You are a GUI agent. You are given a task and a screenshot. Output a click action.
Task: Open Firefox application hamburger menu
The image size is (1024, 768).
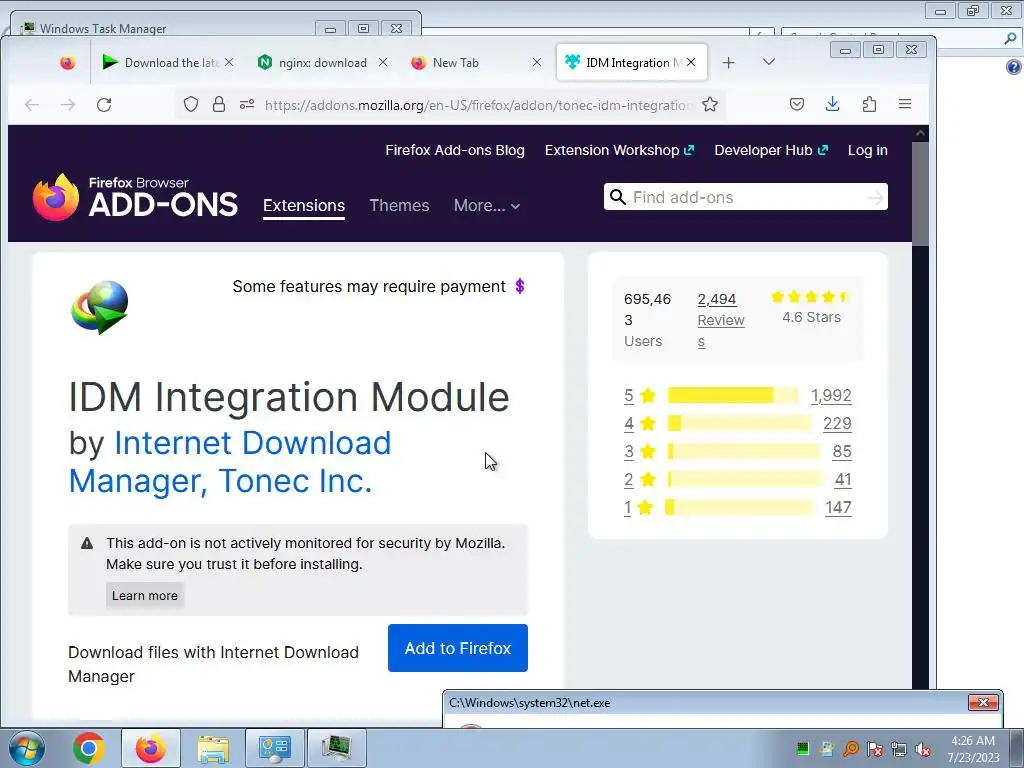(x=904, y=104)
